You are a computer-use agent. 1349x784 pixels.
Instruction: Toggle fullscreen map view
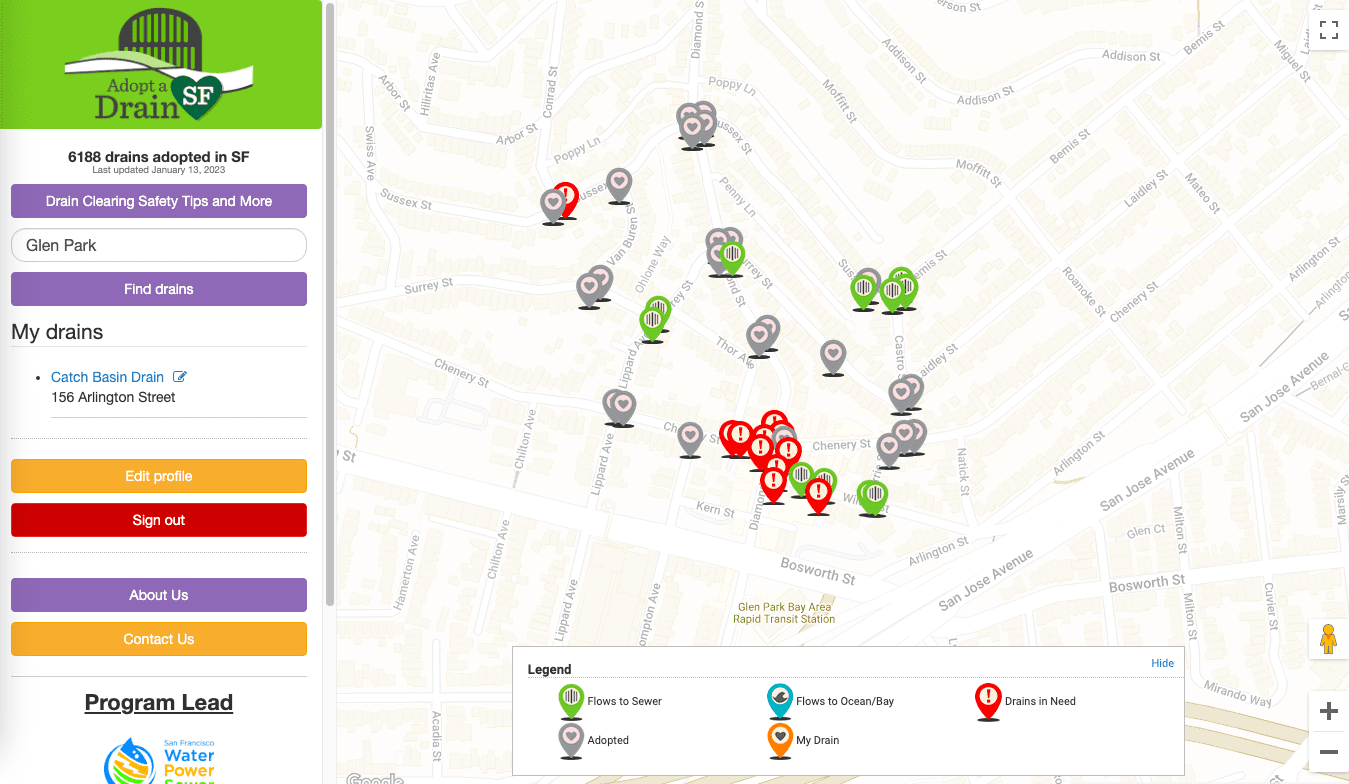[1328, 30]
